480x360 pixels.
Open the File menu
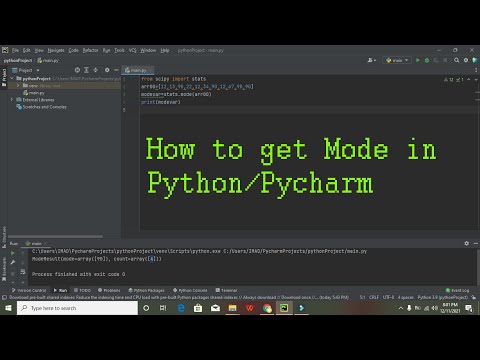click(x=15, y=50)
